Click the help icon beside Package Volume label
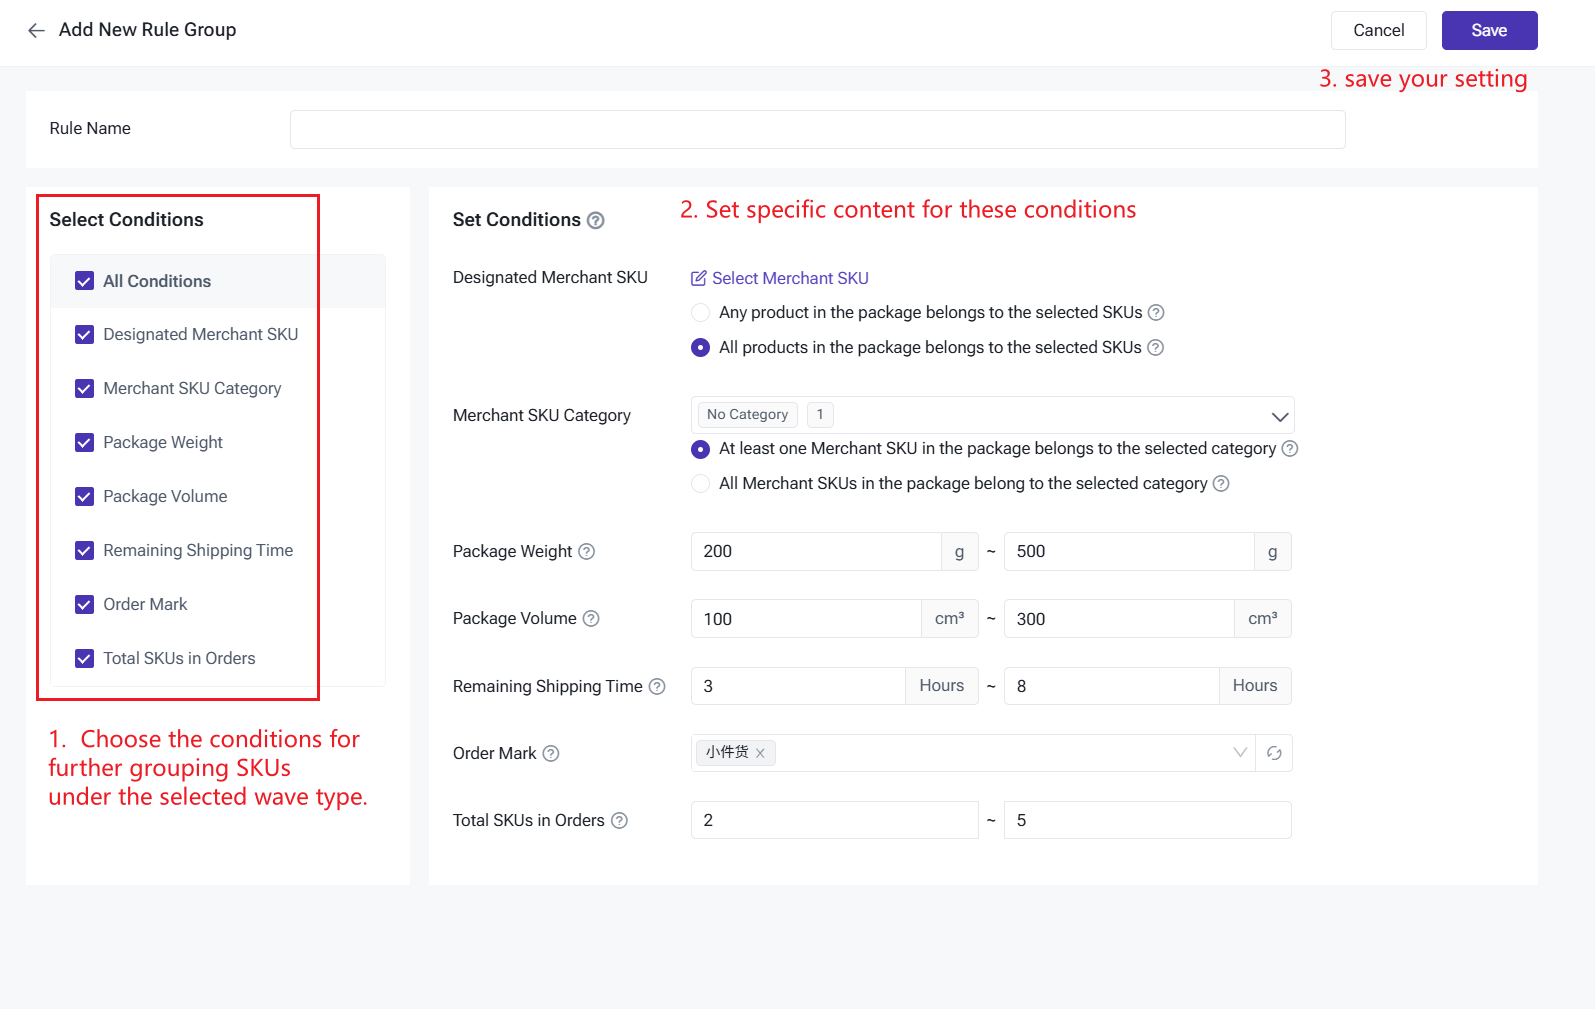This screenshot has height=1009, width=1595. [591, 619]
